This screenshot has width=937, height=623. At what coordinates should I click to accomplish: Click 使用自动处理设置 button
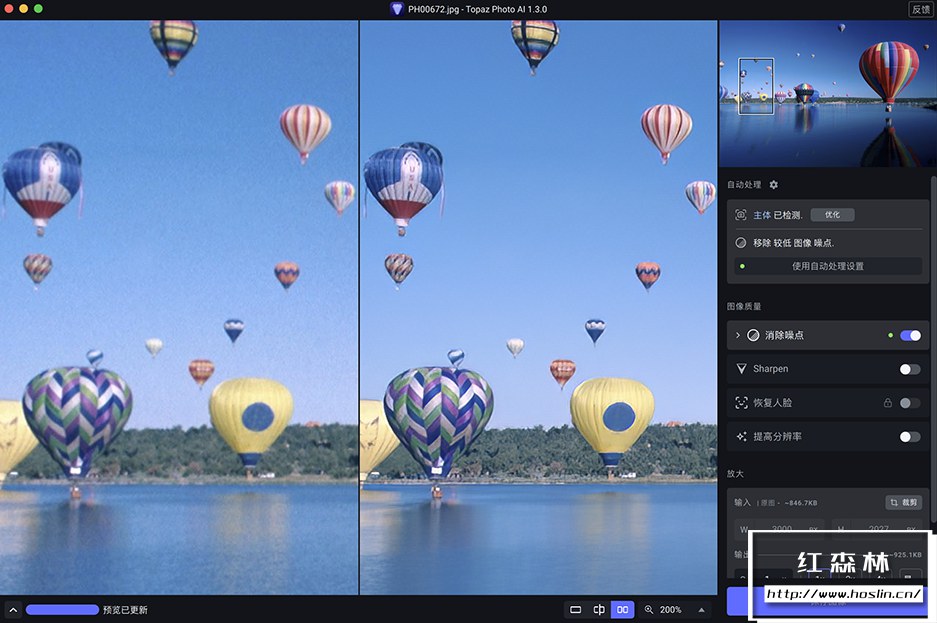[827, 266]
